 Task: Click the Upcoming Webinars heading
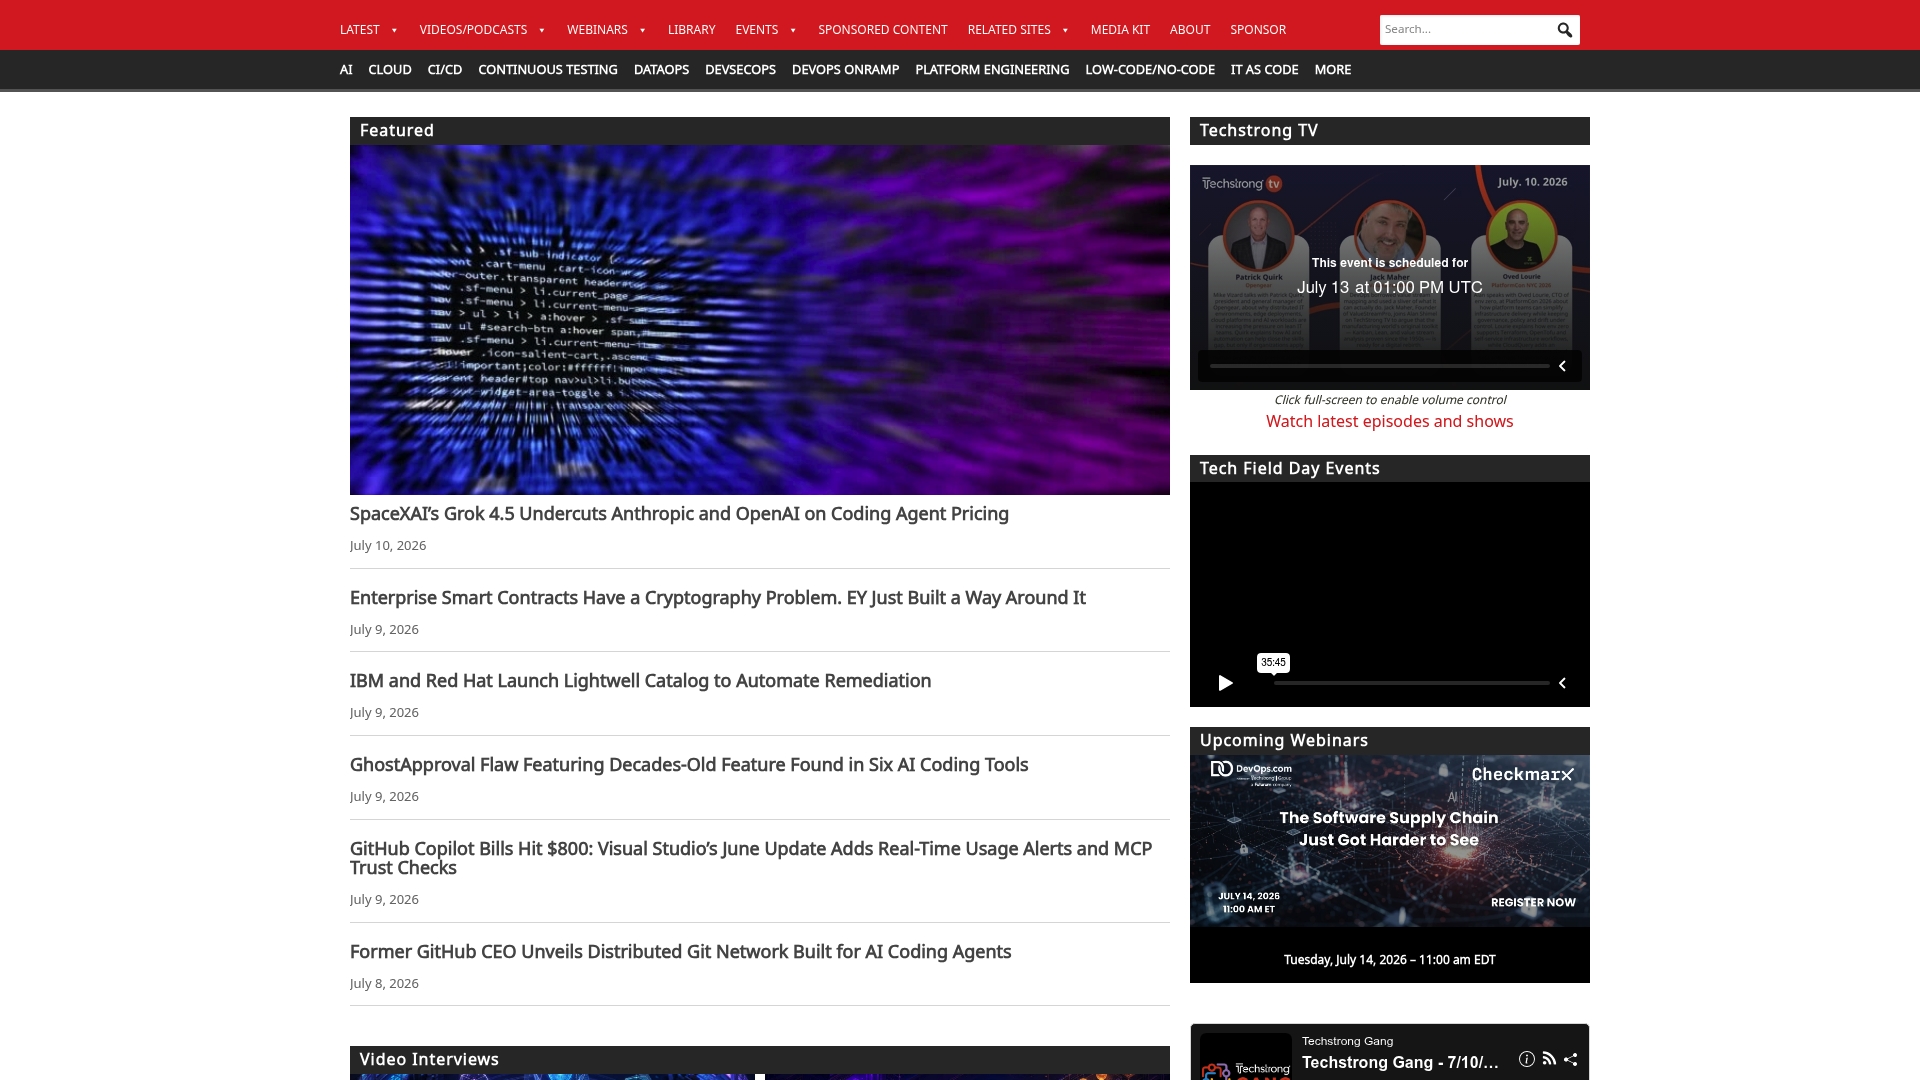coord(1283,741)
